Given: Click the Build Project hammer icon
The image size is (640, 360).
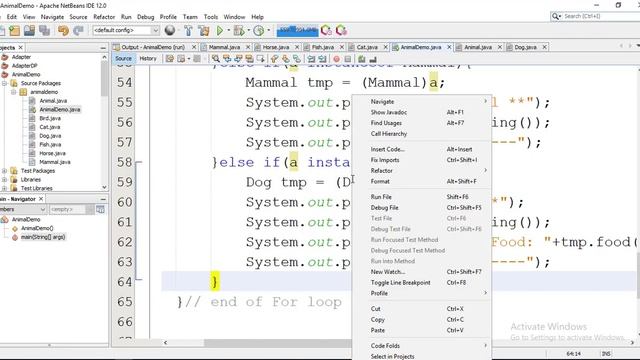Looking at the screenshot, I should tap(188, 31).
